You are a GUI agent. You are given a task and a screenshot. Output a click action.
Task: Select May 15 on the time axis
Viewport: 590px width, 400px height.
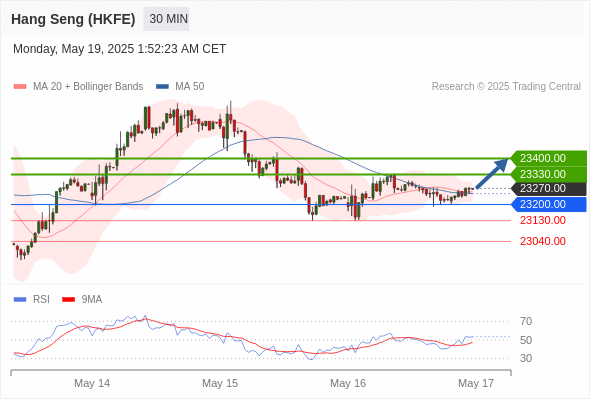coord(220,383)
